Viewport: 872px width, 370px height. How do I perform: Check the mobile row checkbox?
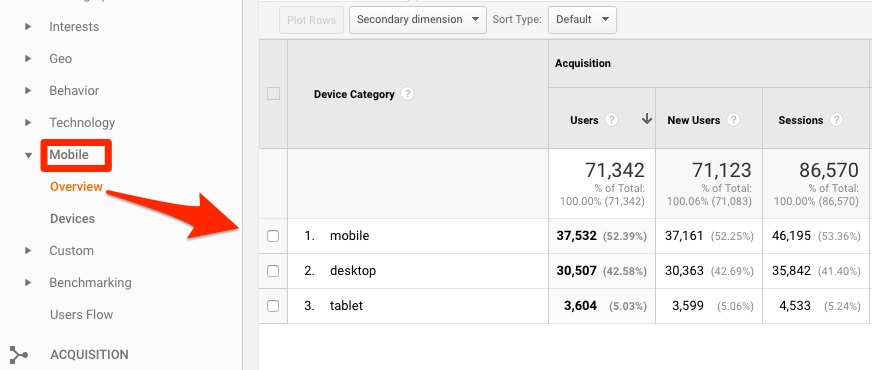pyautogui.click(x=273, y=236)
